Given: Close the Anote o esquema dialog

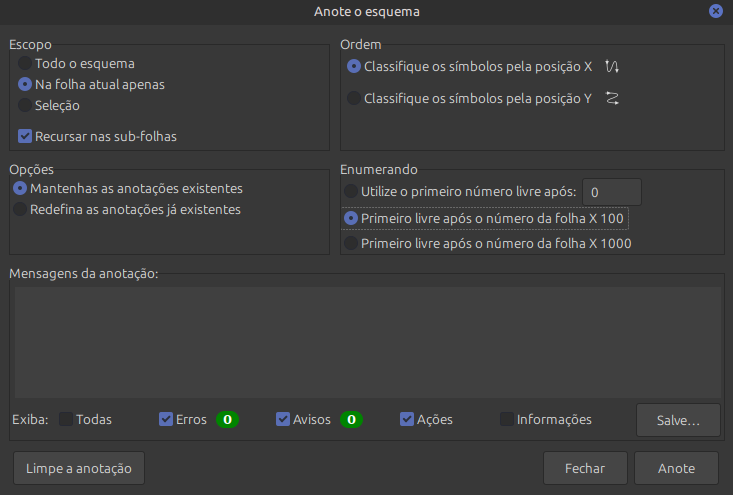Looking at the screenshot, I should 716,12.
